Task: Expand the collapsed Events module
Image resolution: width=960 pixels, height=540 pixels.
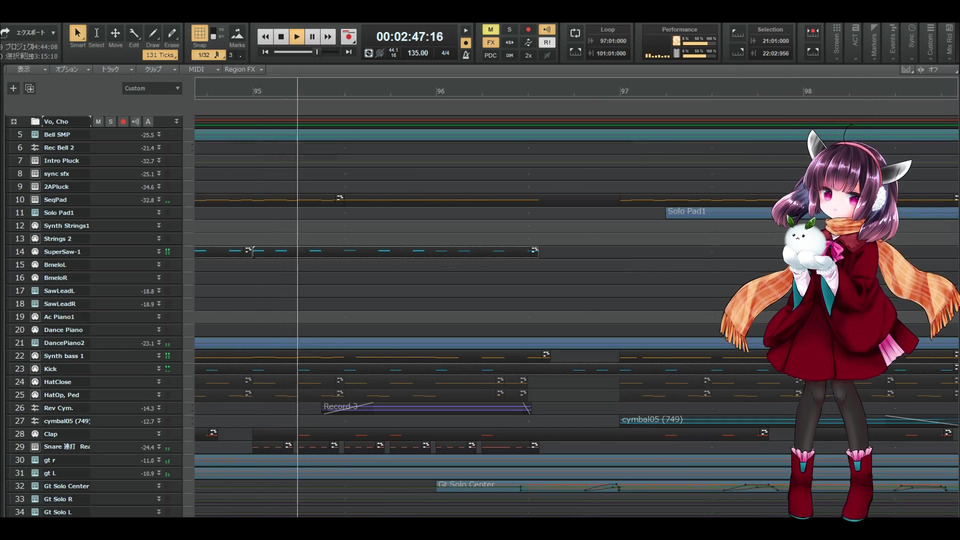Action: click(893, 43)
